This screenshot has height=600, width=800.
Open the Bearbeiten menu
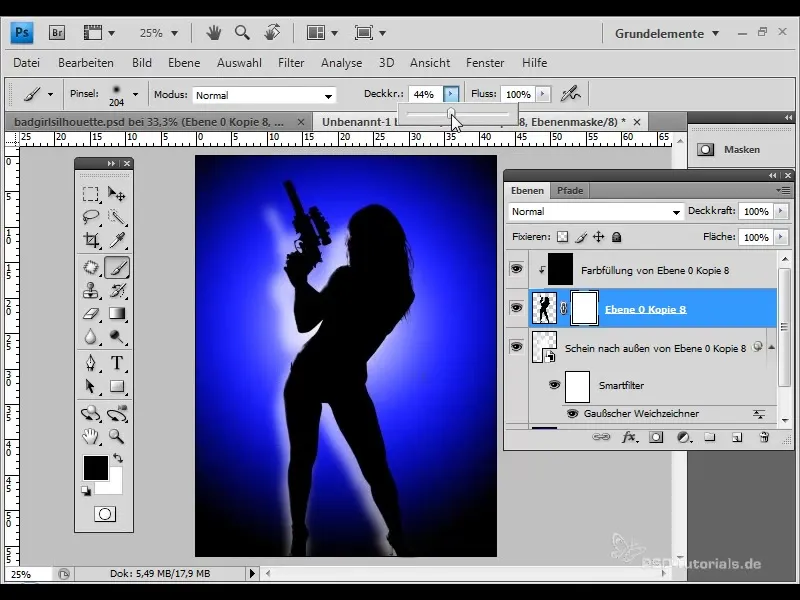coord(86,63)
